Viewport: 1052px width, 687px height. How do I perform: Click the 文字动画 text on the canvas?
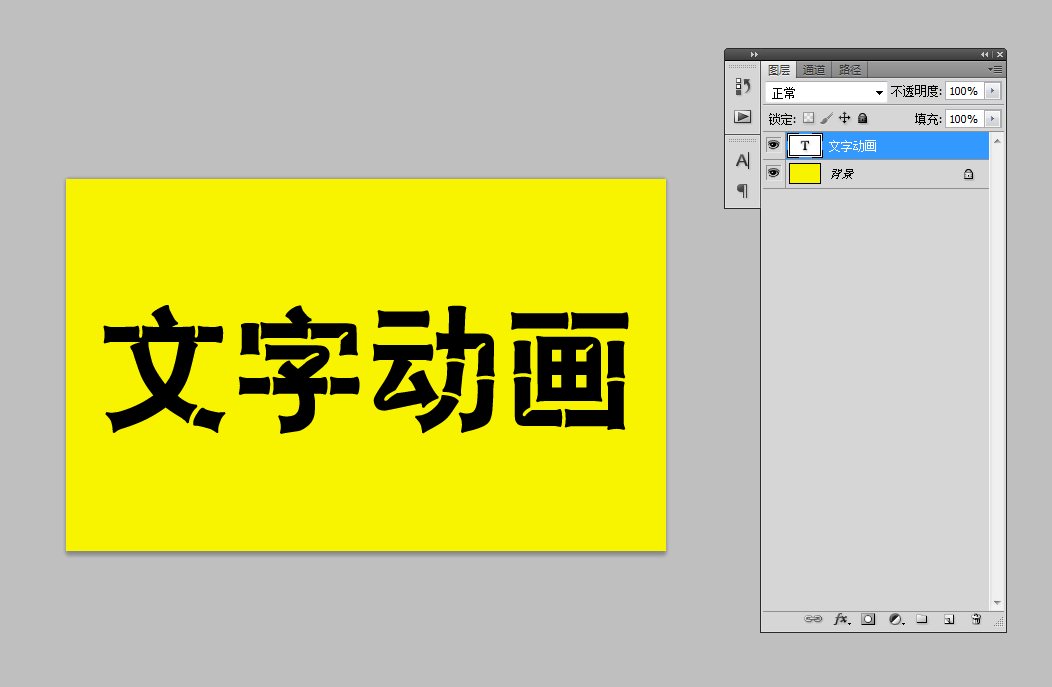(x=366, y=368)
